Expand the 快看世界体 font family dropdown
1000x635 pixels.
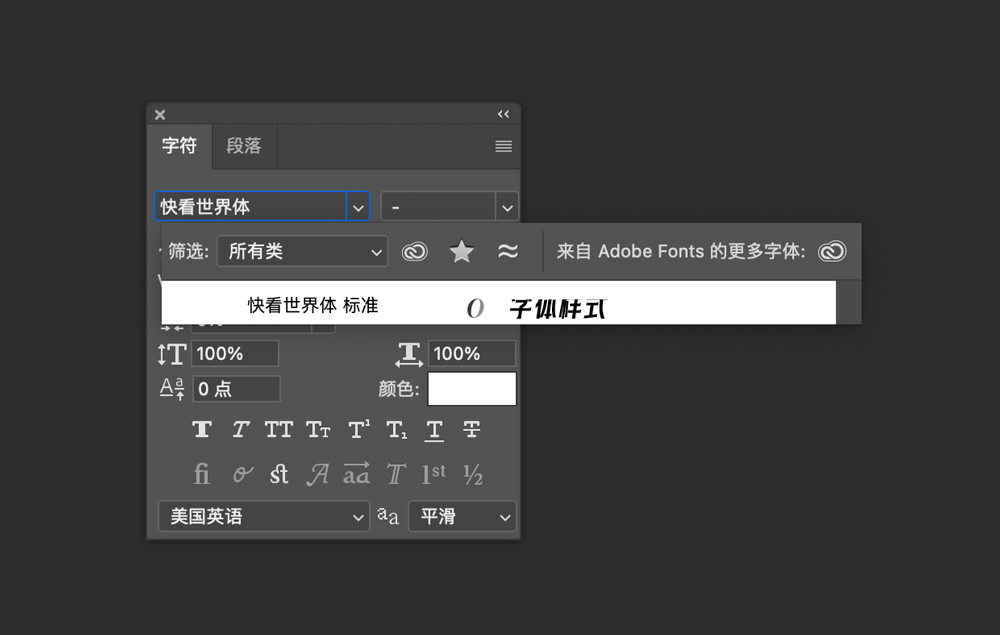[358, 207]
